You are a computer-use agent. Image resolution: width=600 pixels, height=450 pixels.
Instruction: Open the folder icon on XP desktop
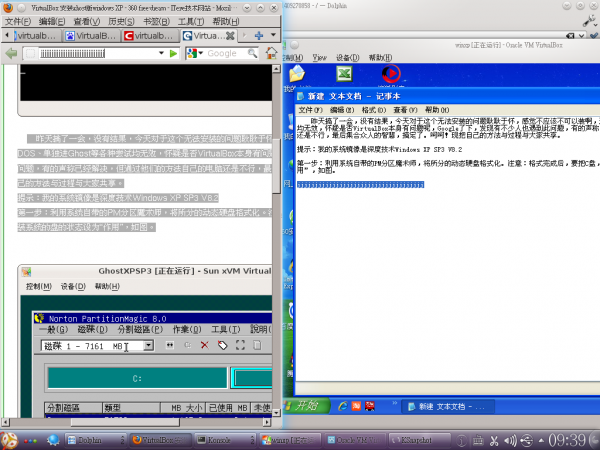coord(297,74)
